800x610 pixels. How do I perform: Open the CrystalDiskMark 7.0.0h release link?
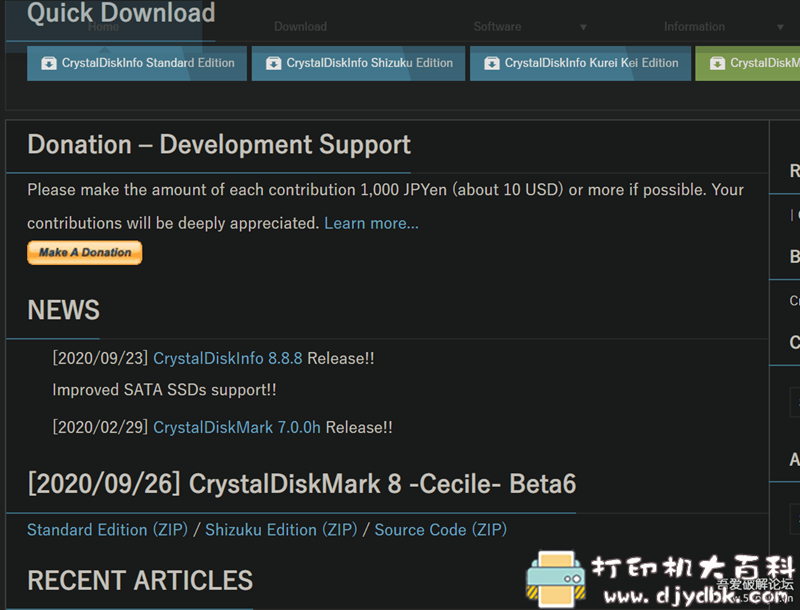(x=237, y=427)
